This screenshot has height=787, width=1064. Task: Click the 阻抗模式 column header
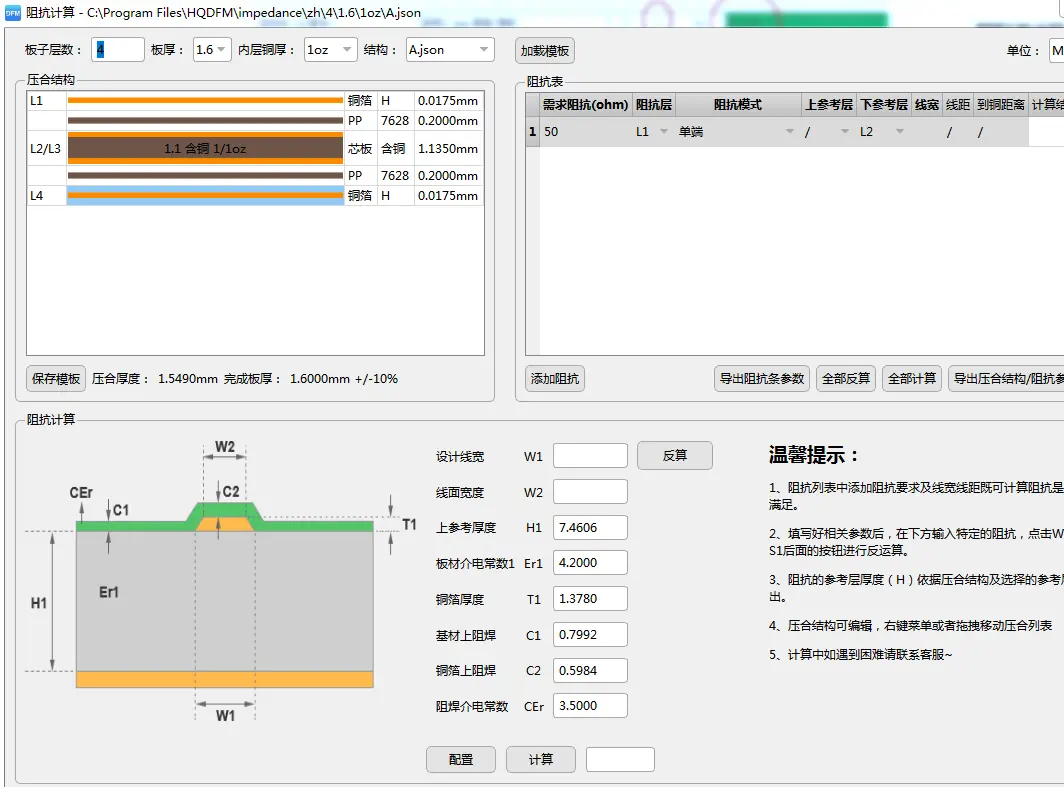point(738,104)
